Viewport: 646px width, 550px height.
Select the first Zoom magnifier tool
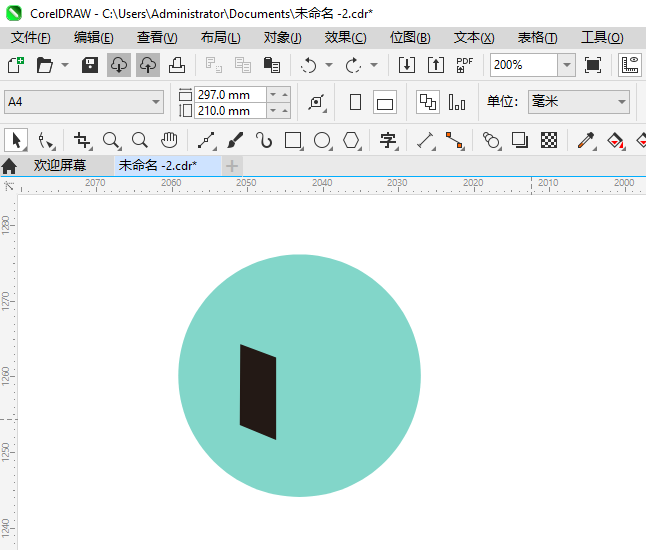point(112,140)
